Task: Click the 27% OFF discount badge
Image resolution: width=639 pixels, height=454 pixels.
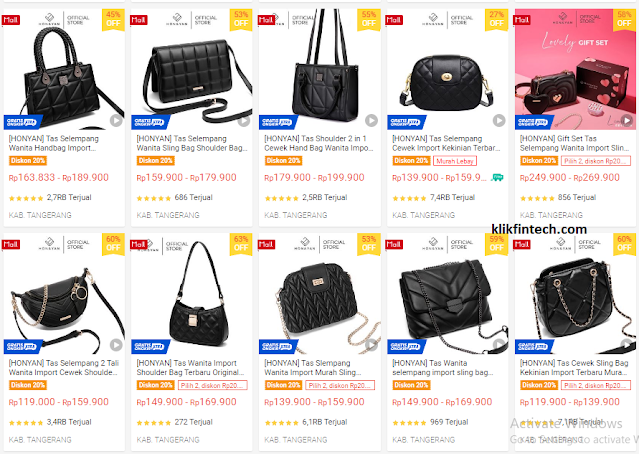Action: pyautogui.click(x=496, y=19)
